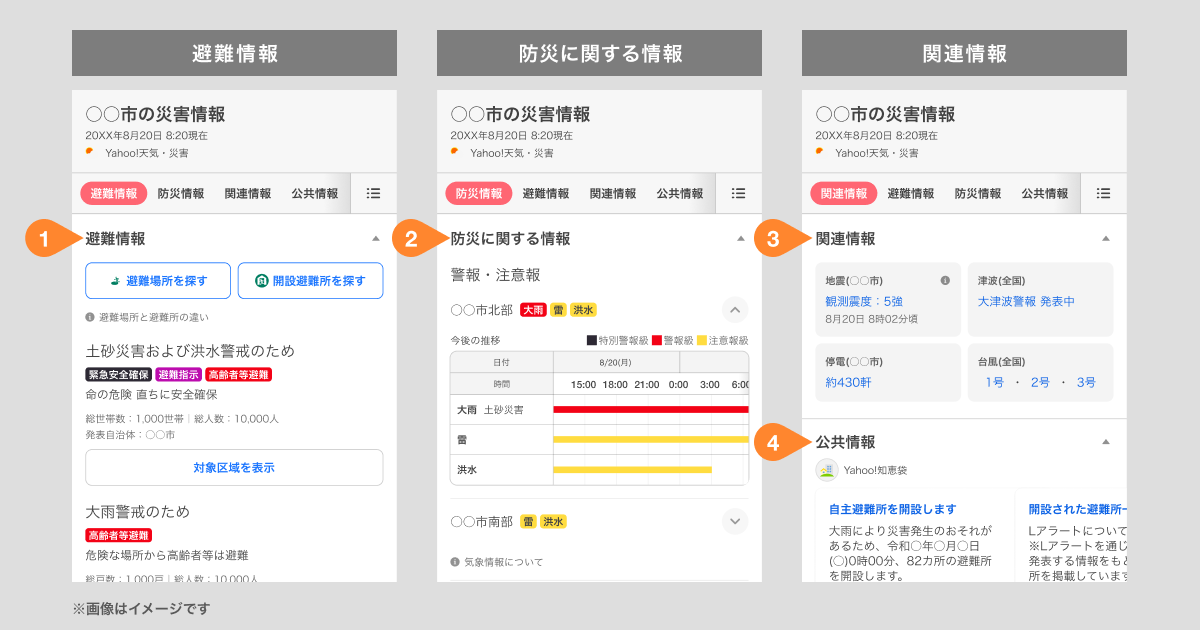Collapse the 関連情報 section arrow
The image size is (1200, 630).
coord(1106,238)
